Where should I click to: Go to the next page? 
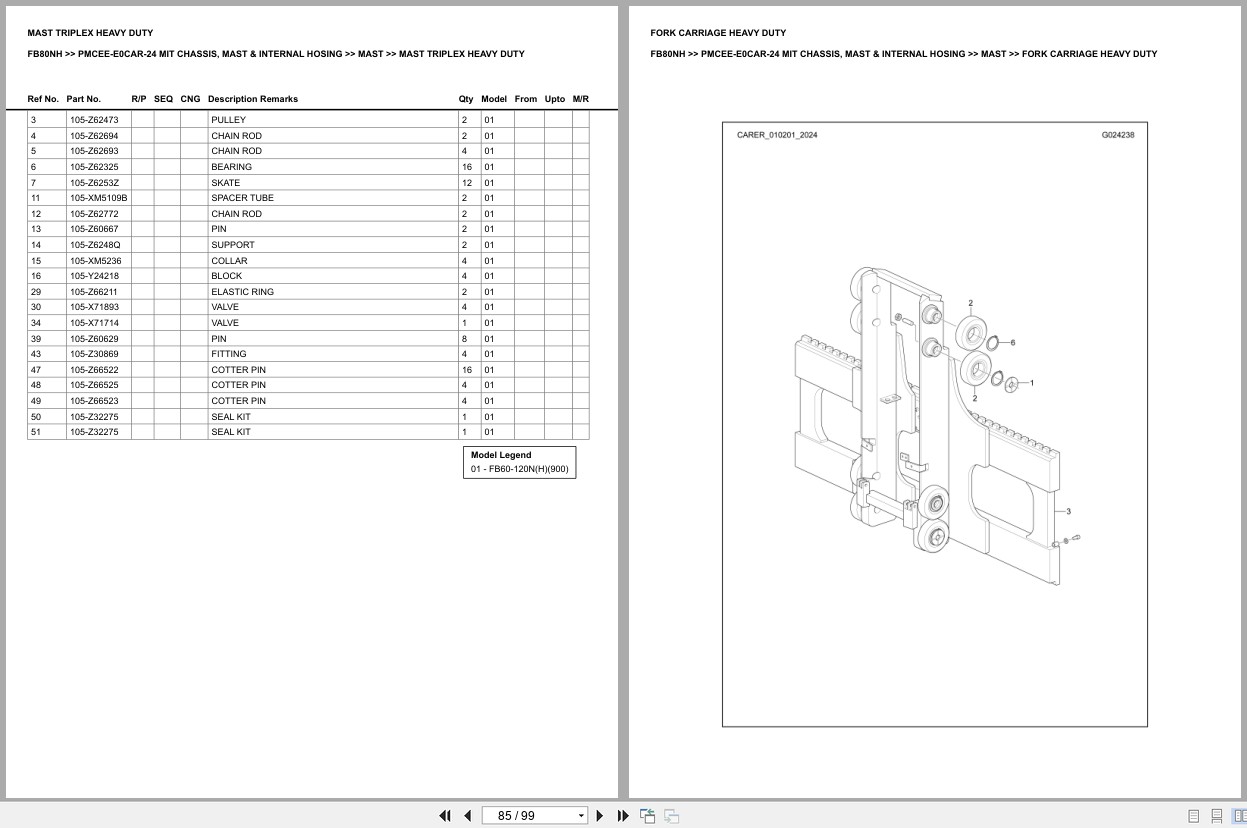pos(600,816)
